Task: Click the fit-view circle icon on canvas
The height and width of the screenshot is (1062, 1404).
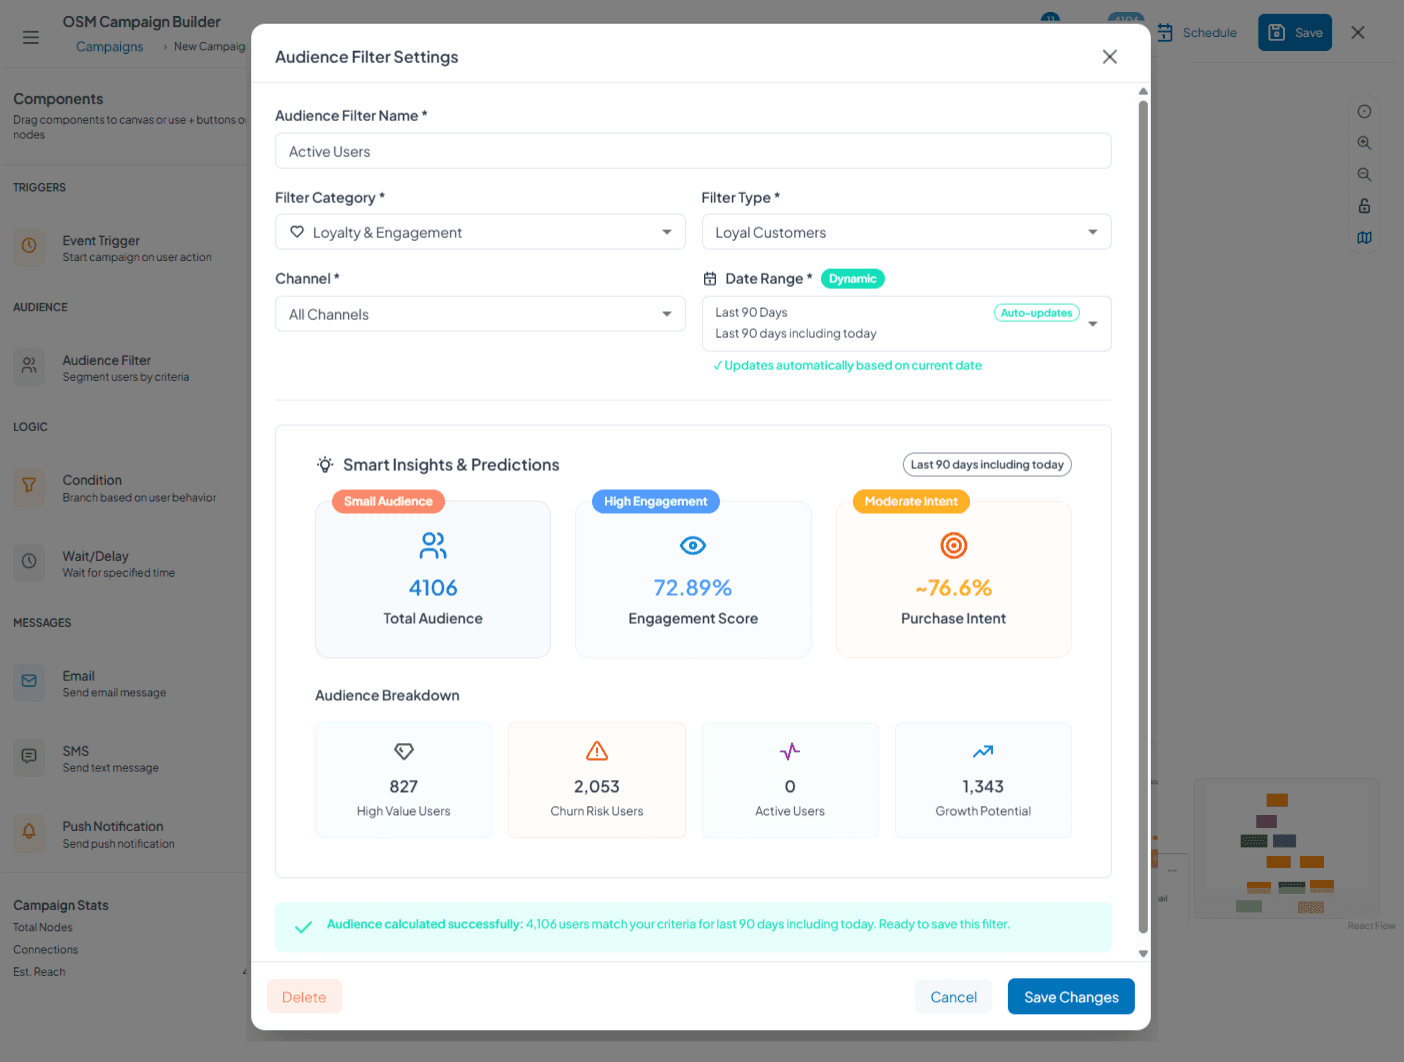Action: tap(1364, 111)
